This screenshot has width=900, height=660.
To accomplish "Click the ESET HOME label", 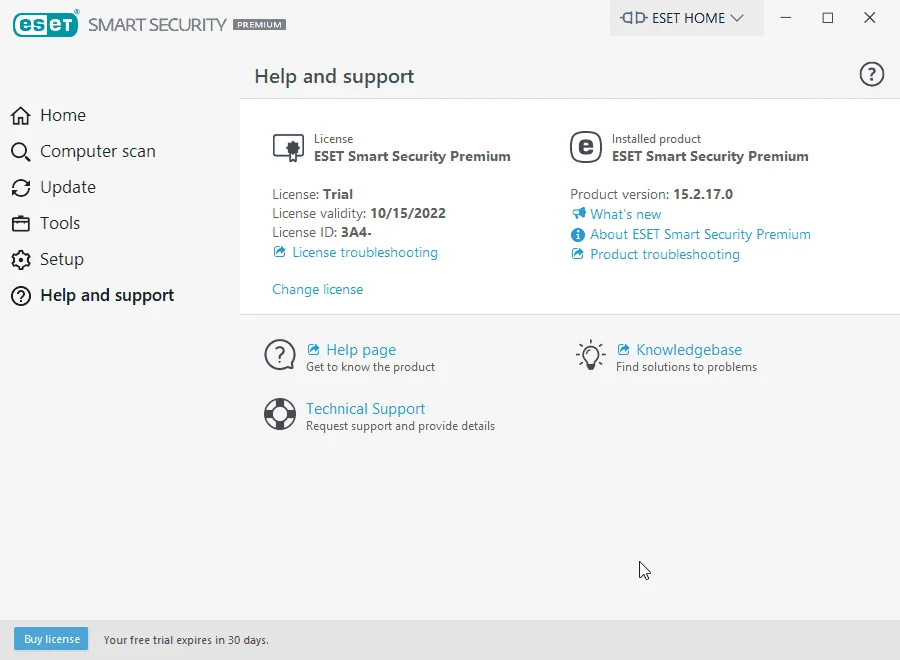I will 688,18.
